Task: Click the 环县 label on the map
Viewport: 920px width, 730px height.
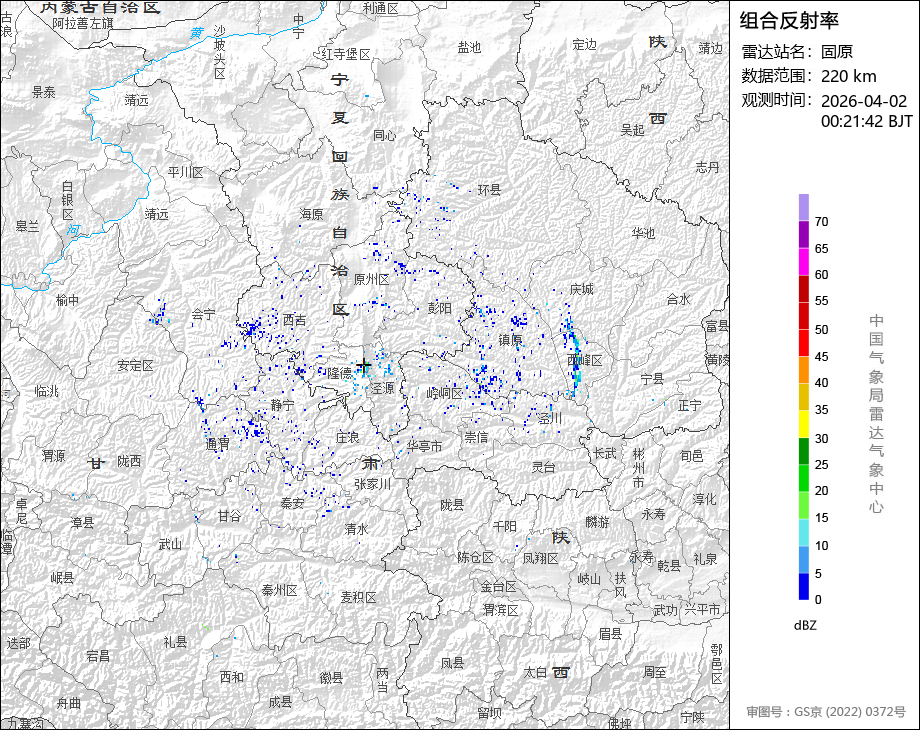Action: click(x=489, y=190)
